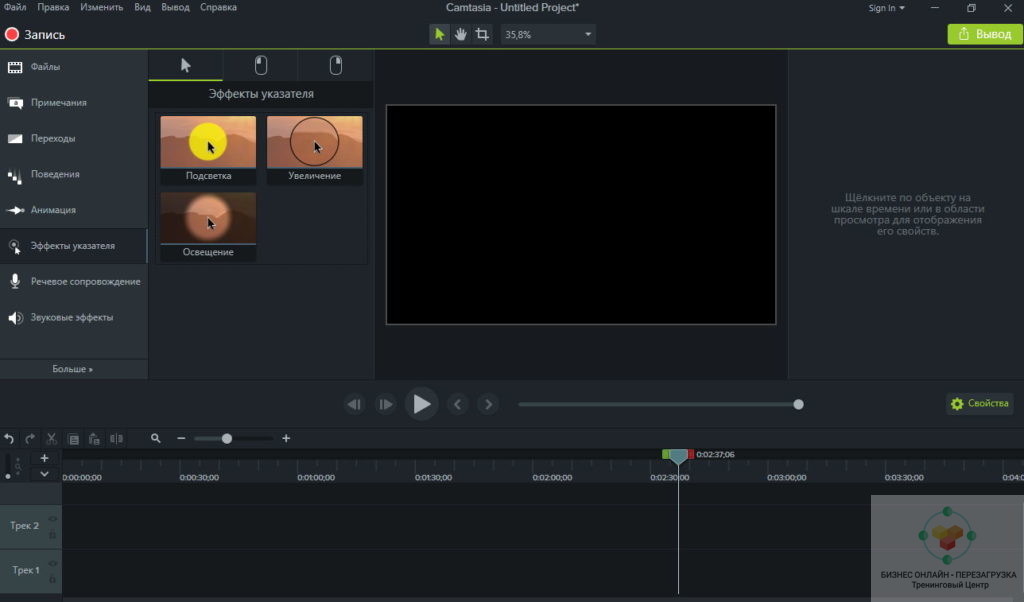1024x602 pixels.
Task: Toggle the lock on Трек 1
Action: point(52,579)
